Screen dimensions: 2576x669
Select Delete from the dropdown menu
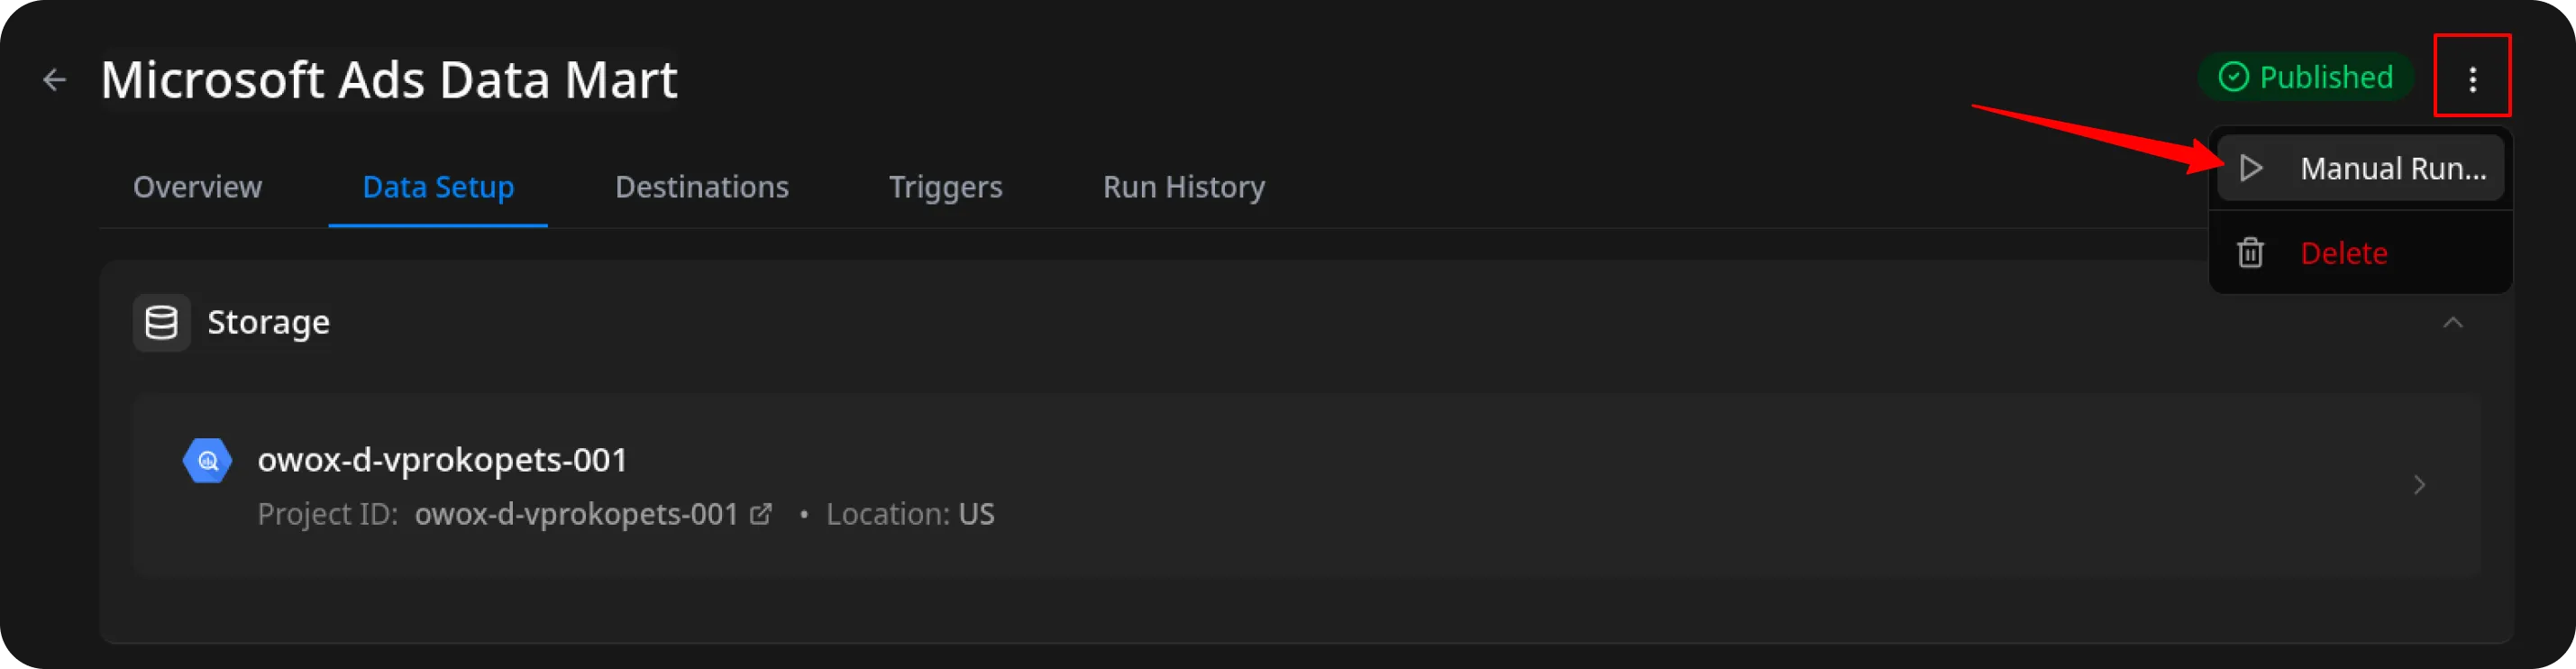click(x=2343, y=253)
